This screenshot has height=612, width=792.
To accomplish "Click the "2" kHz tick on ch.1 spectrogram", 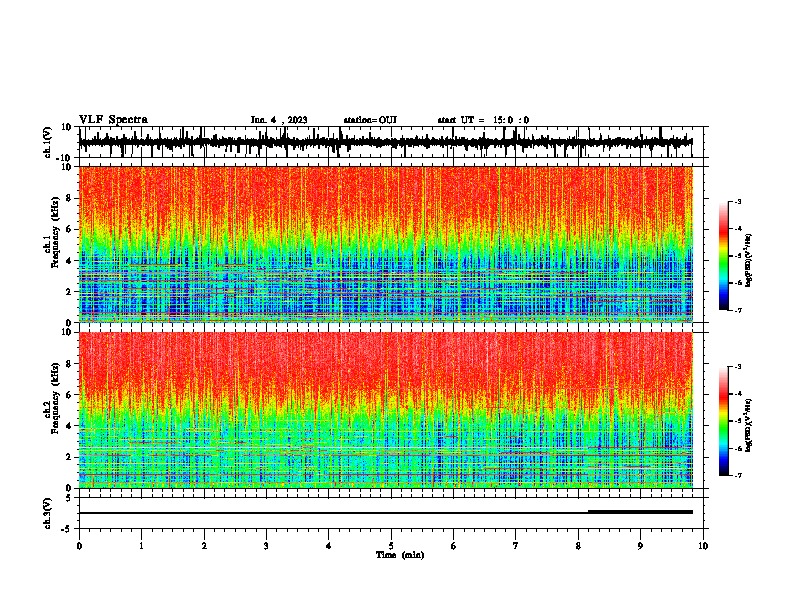I will pos(69,292).
